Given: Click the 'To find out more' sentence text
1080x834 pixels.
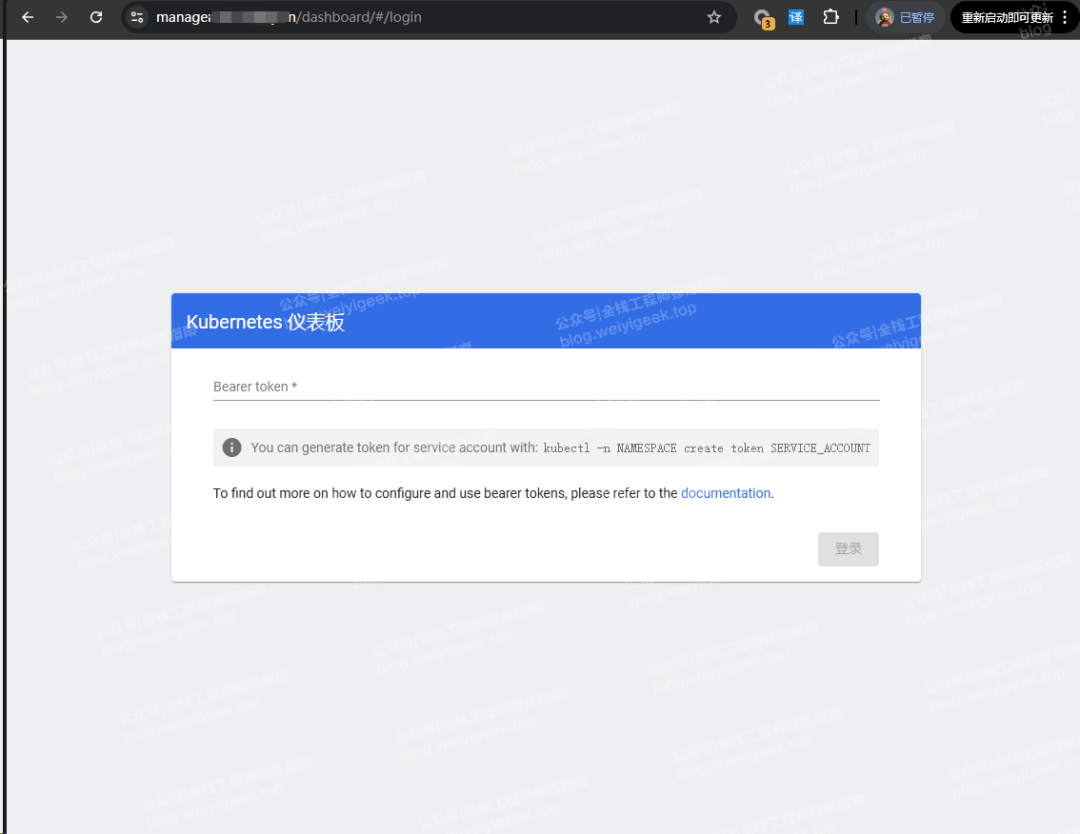Looking at the screenshot, I should pyautogui.click(x=493, y=493).
